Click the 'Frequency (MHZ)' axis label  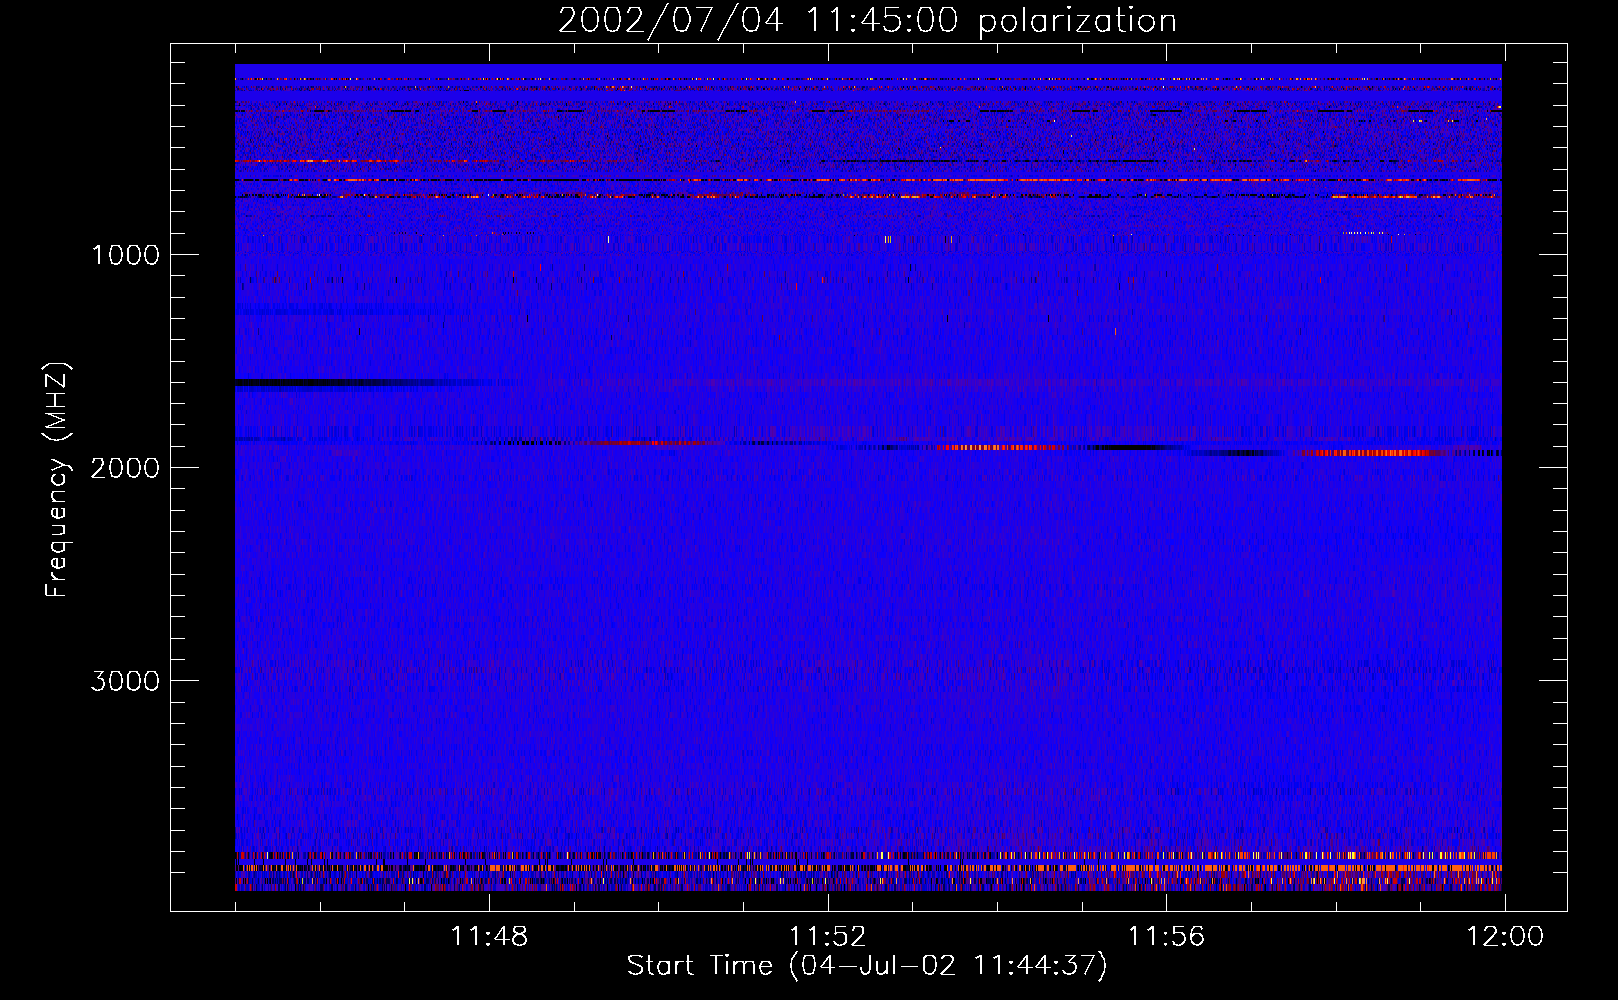(x=57, y=479)
